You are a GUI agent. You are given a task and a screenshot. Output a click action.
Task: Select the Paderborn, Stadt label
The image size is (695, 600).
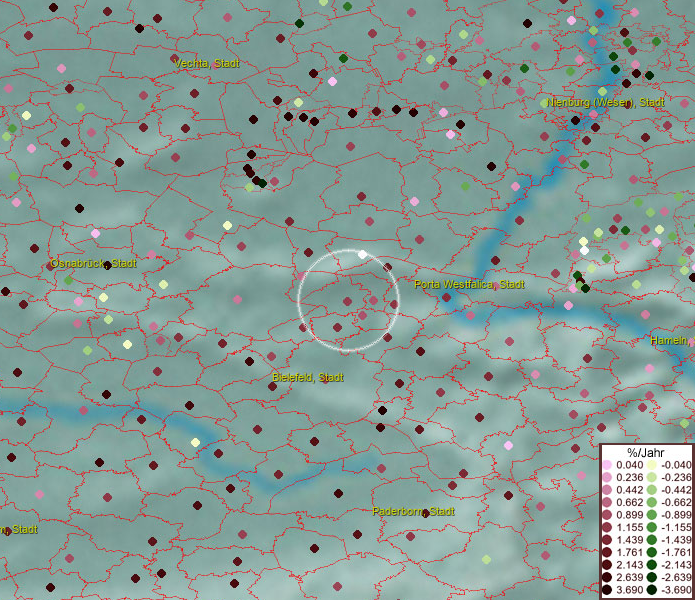(x=413, y=511)
